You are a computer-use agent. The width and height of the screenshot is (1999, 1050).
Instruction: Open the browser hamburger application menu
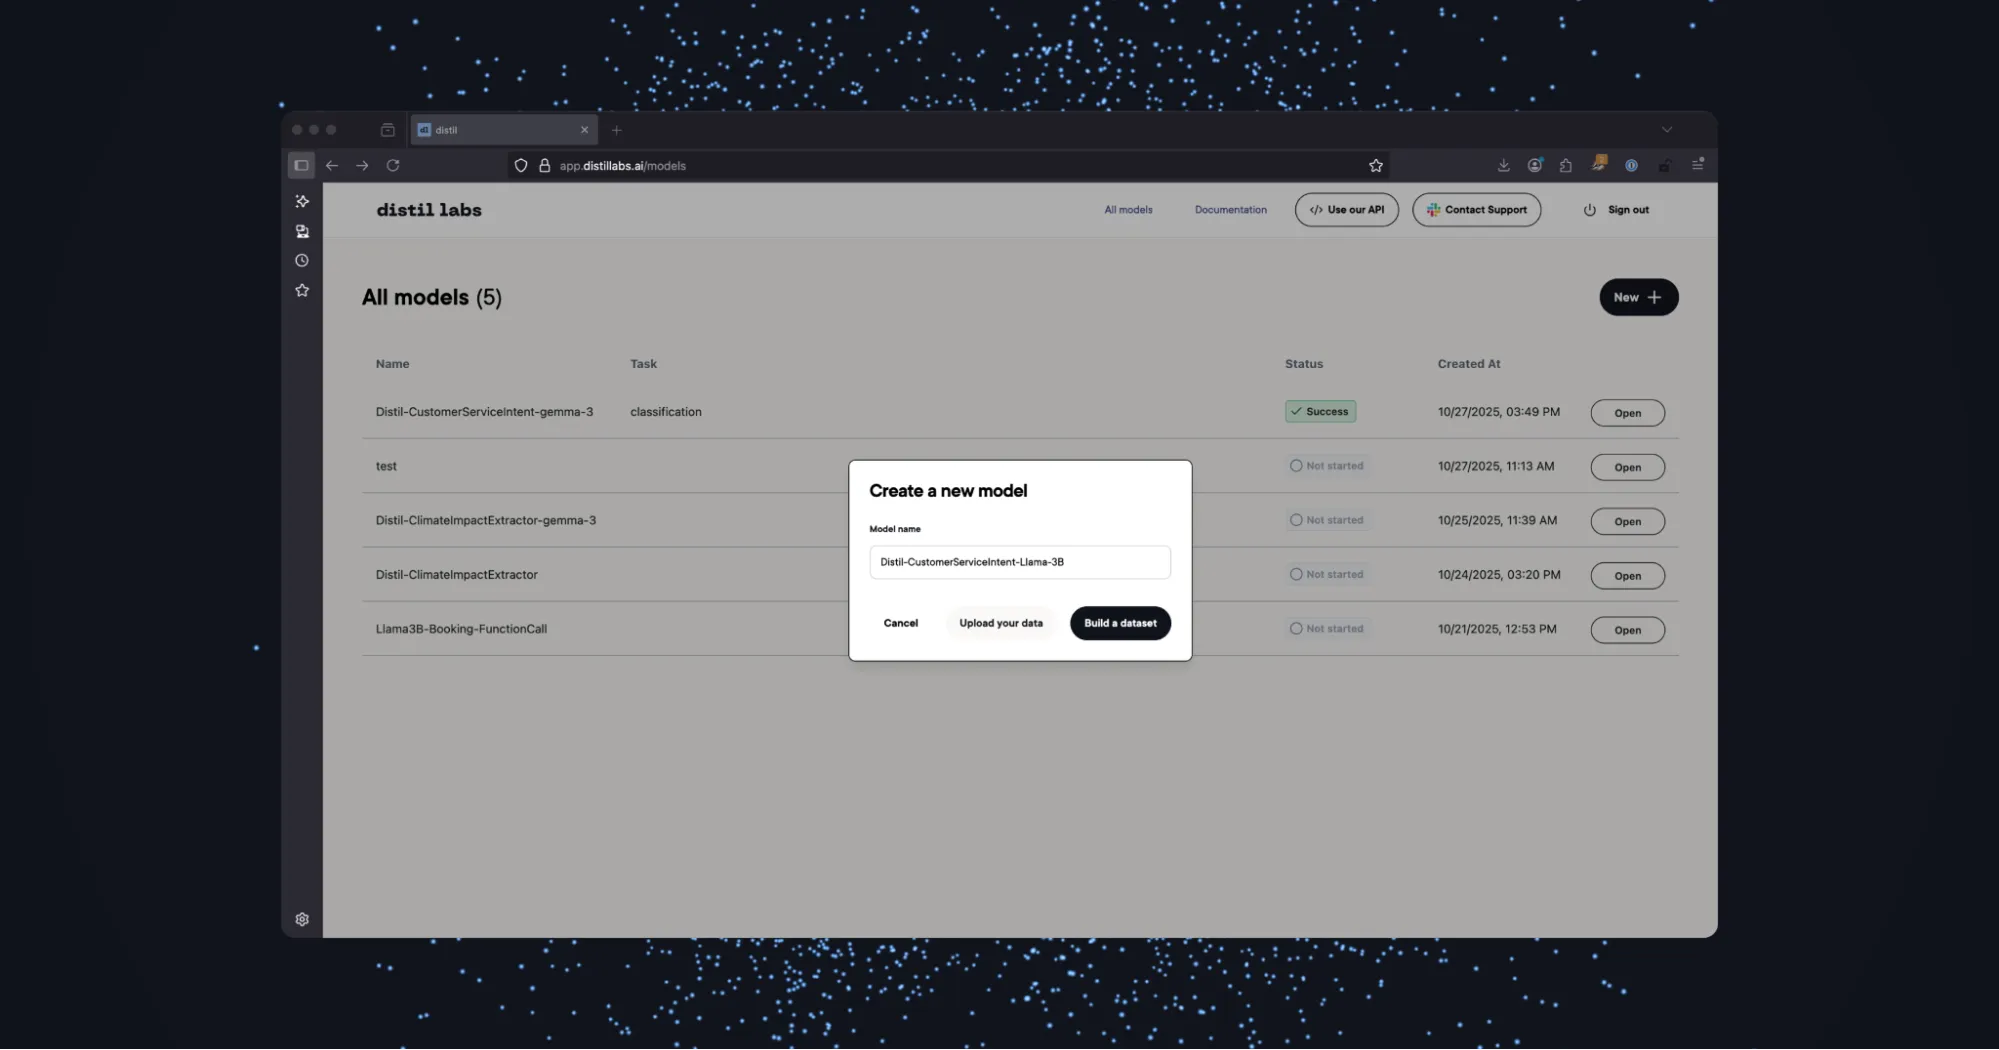point(1697,166)
